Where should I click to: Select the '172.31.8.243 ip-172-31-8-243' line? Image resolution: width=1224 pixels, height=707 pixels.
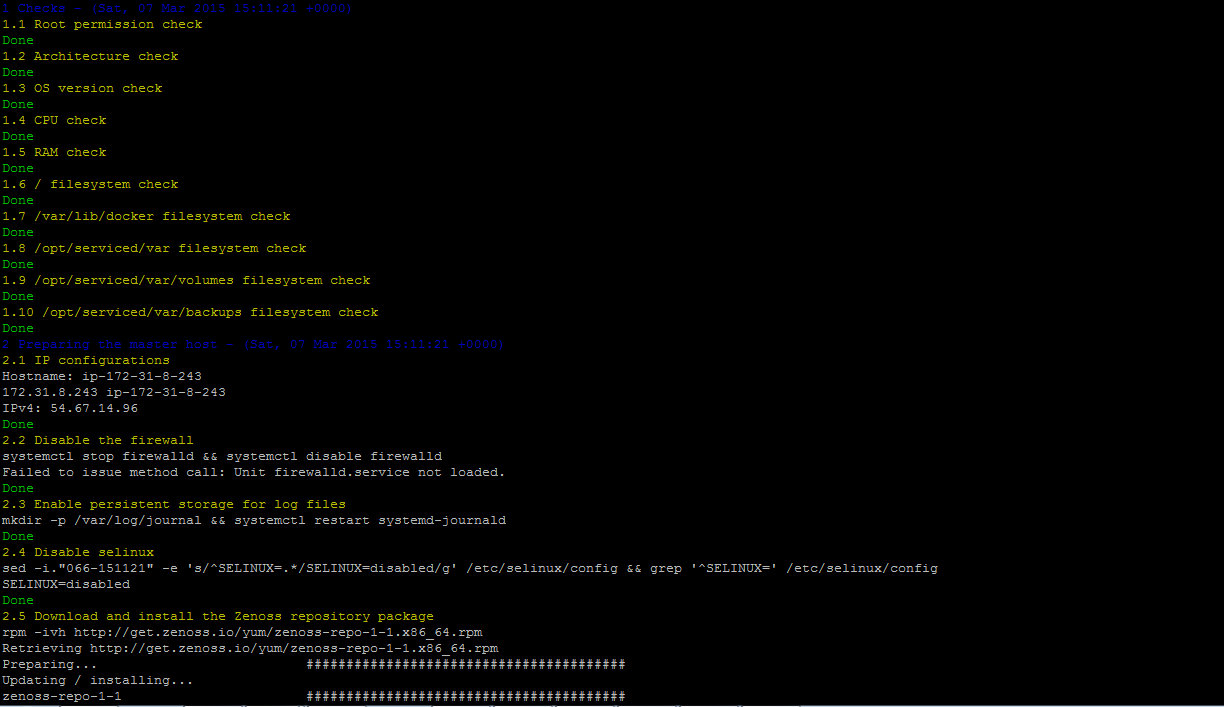(114, 392)
